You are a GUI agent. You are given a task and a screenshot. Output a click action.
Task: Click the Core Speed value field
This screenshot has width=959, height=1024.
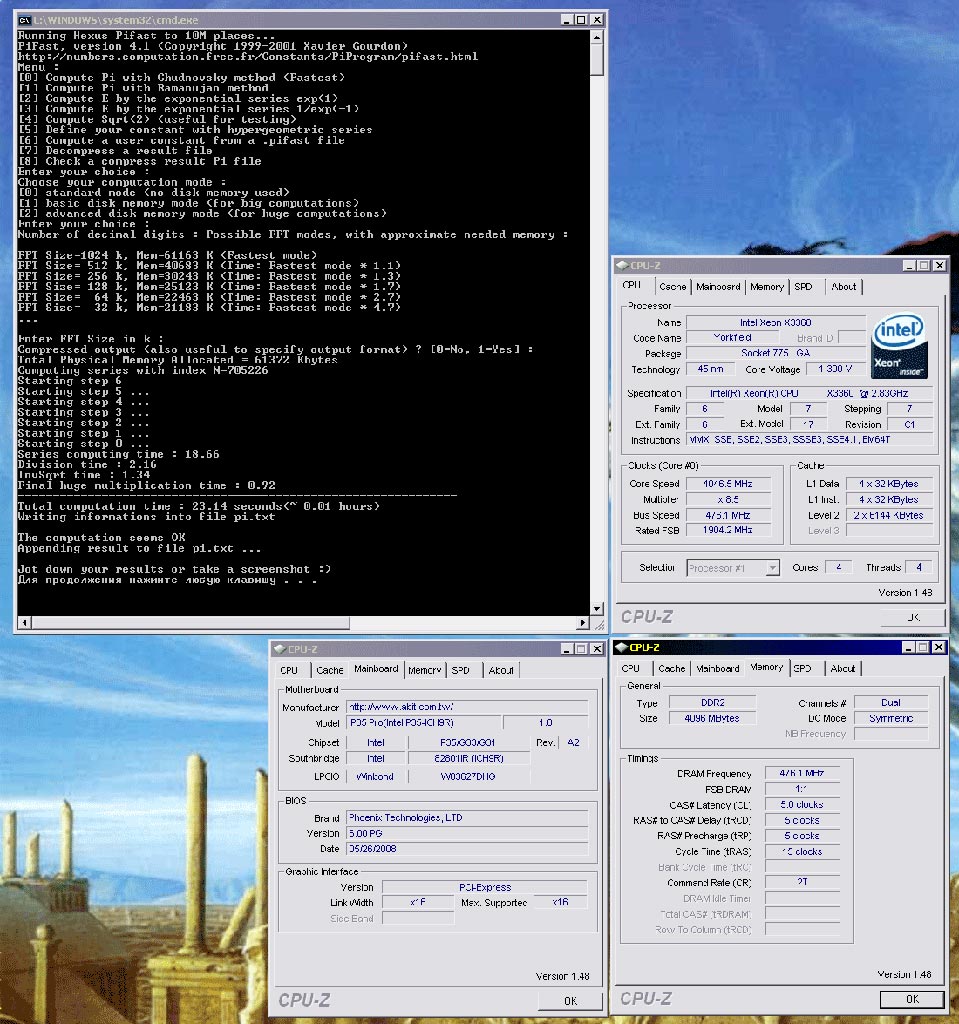(728, 484)
